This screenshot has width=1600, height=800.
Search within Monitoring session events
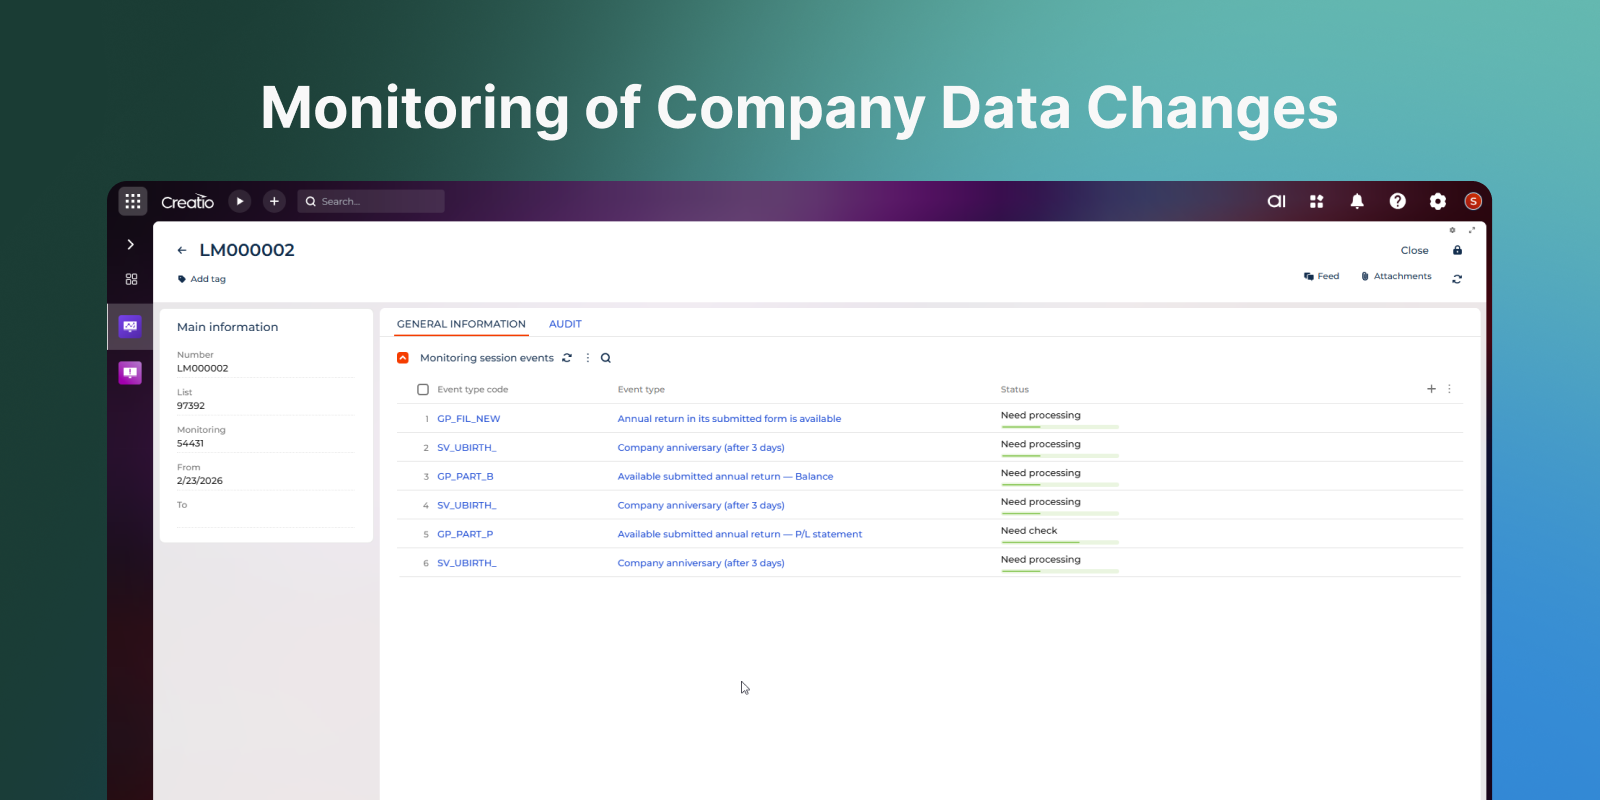(x=605, y=358)
